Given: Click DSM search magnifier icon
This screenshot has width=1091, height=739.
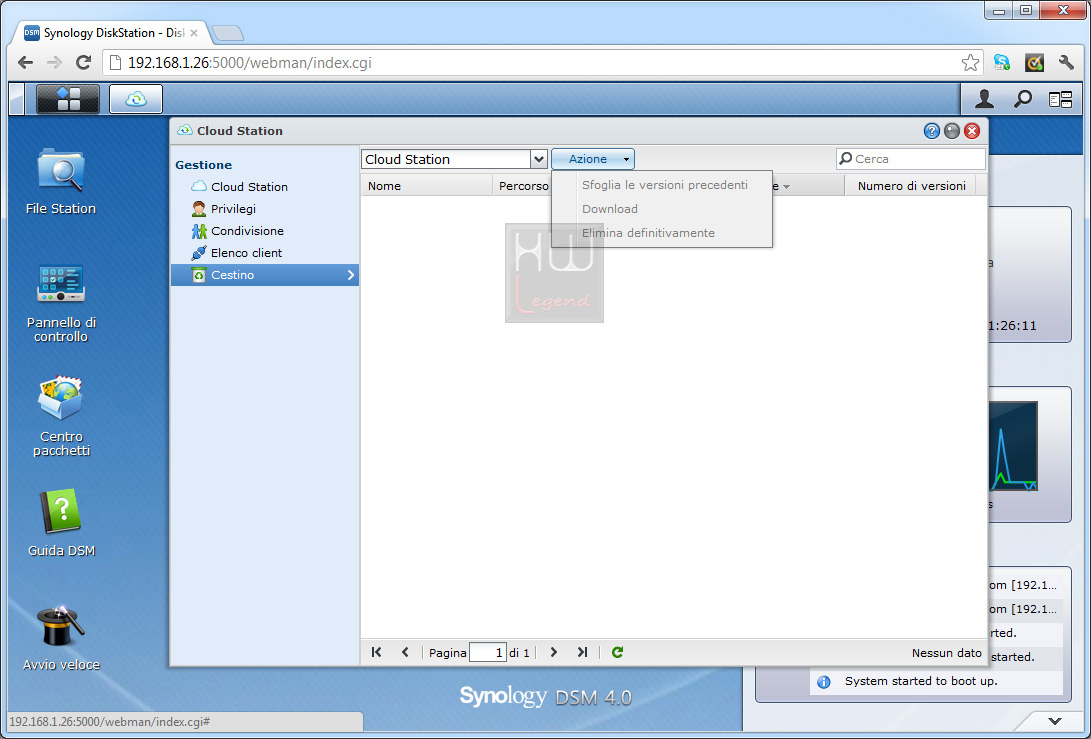Looking at the screenshot, I should pyautogui.click(x=1022, y=100).
